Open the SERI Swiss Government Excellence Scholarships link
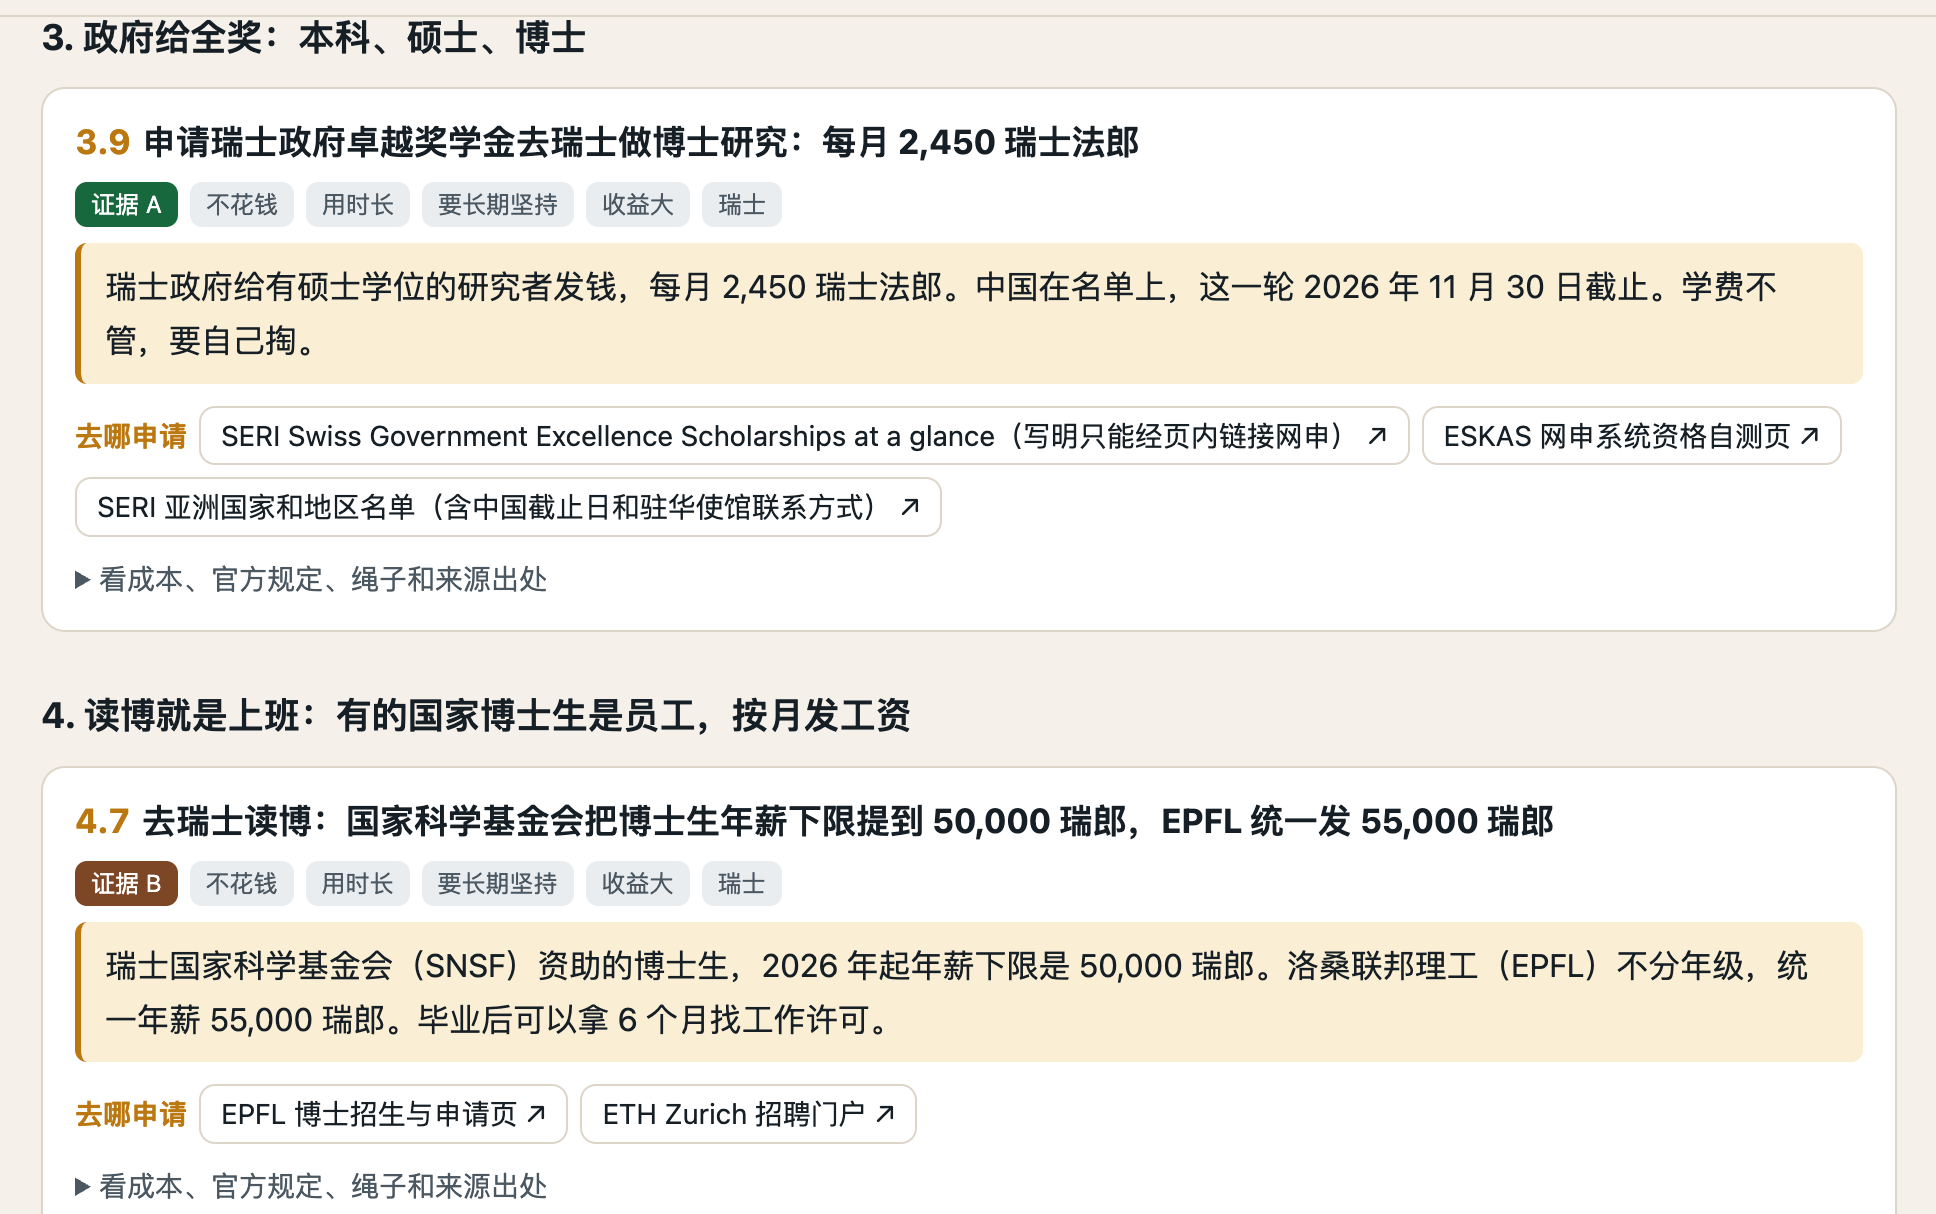Image resolution: width=1936 pixels, height=1214 pixels. tap(804, 436)
